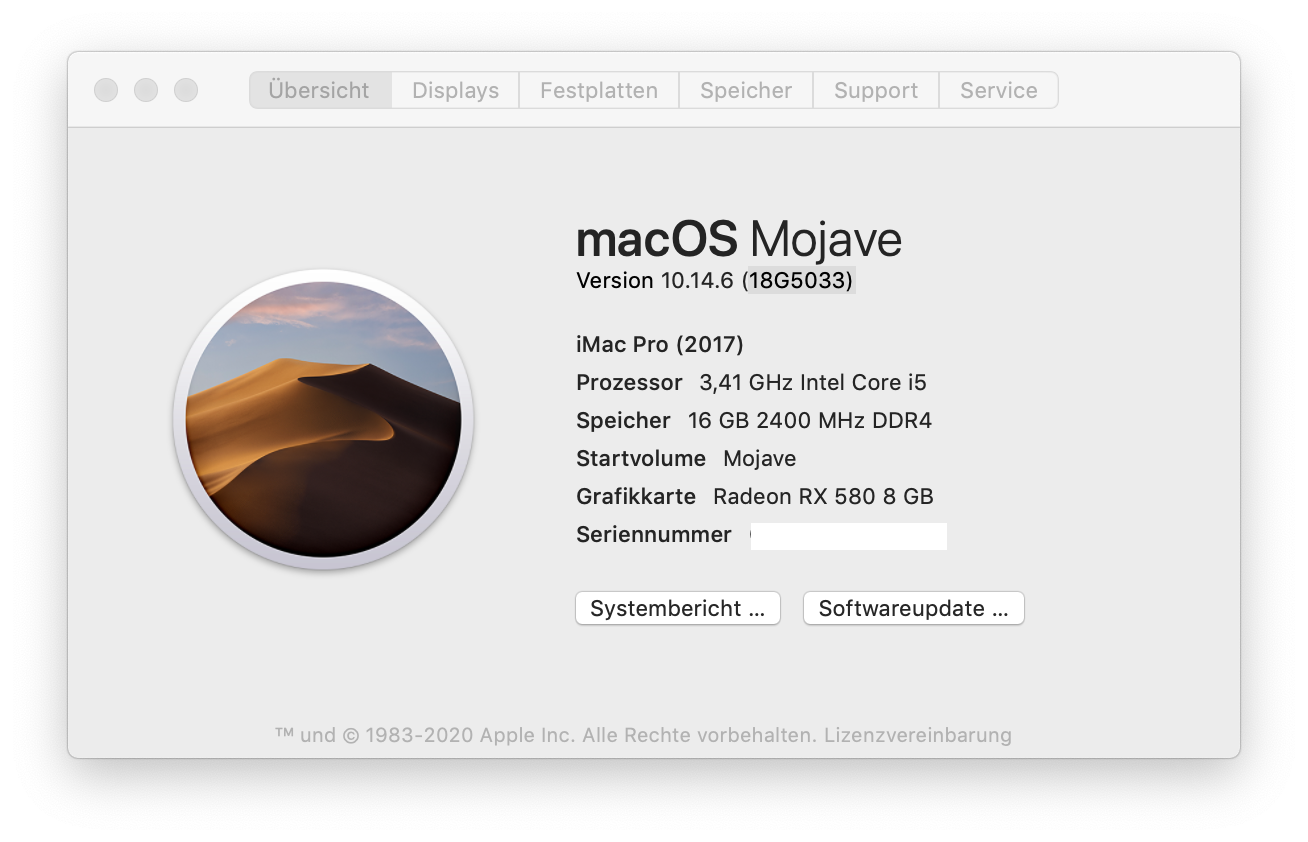Click the macOS Mojave dune logo
The width and height of the screenshot is (1308, 842).
click(x=323, y=420)
